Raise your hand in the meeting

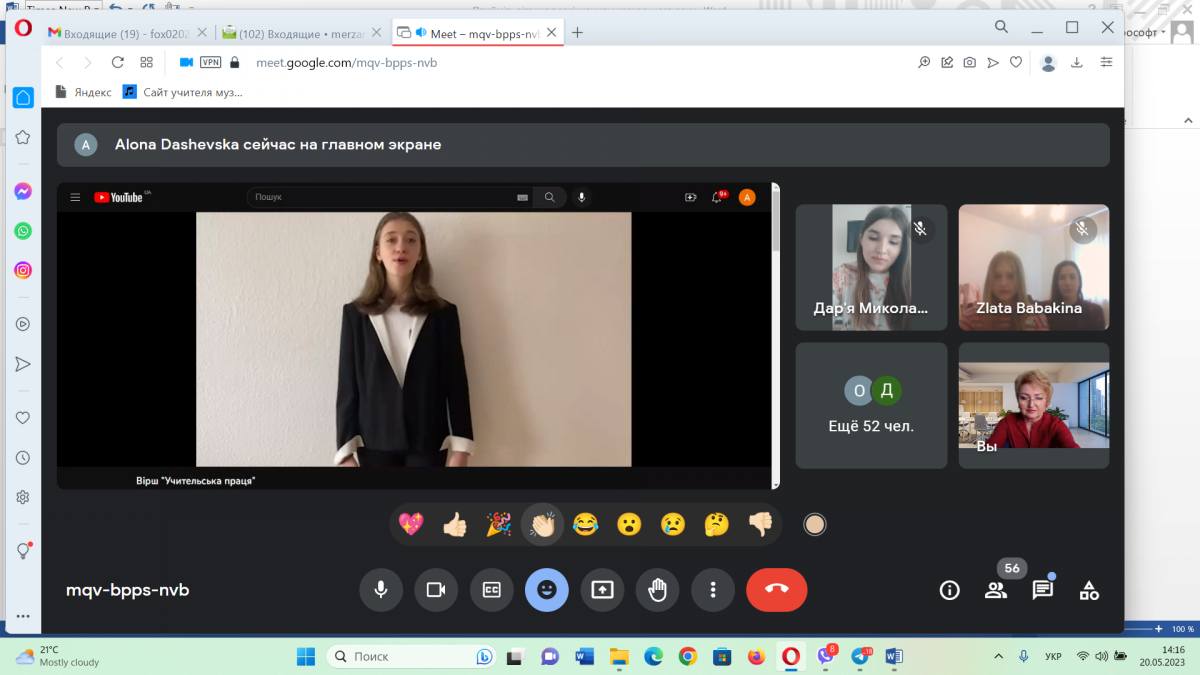[657, 589]
